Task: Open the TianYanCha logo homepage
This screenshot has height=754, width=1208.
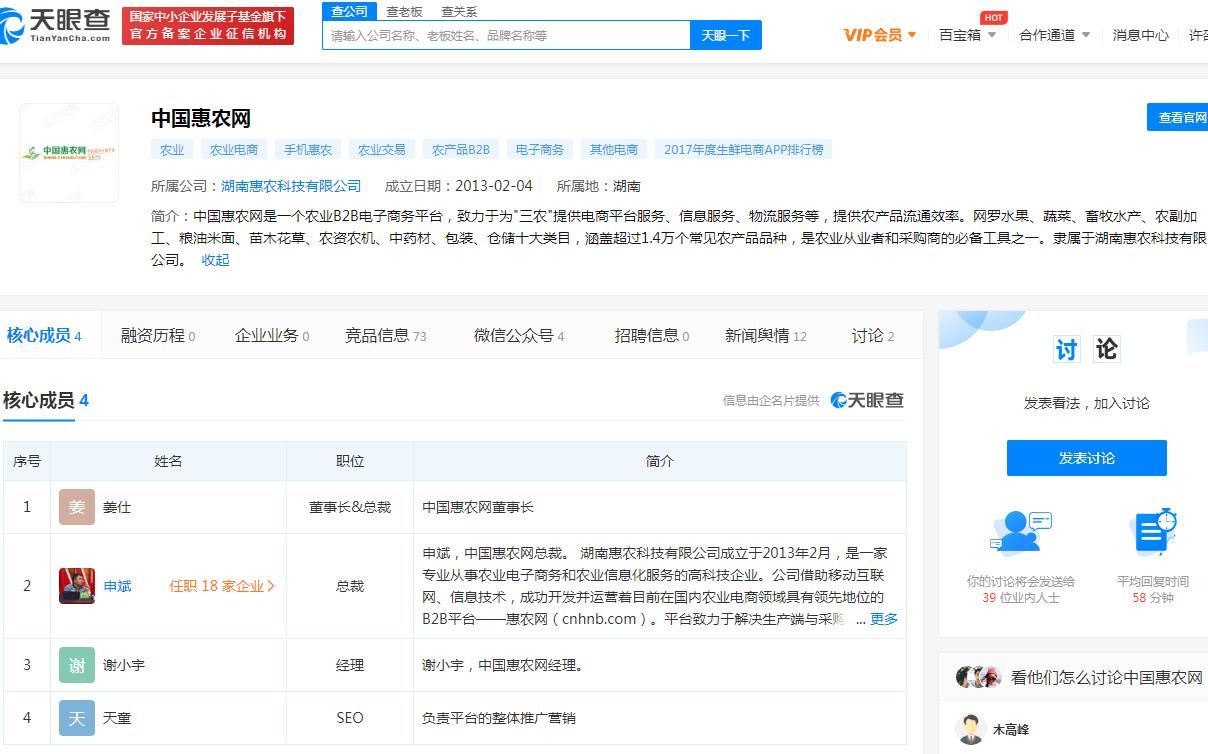Action: click(55, 24)
